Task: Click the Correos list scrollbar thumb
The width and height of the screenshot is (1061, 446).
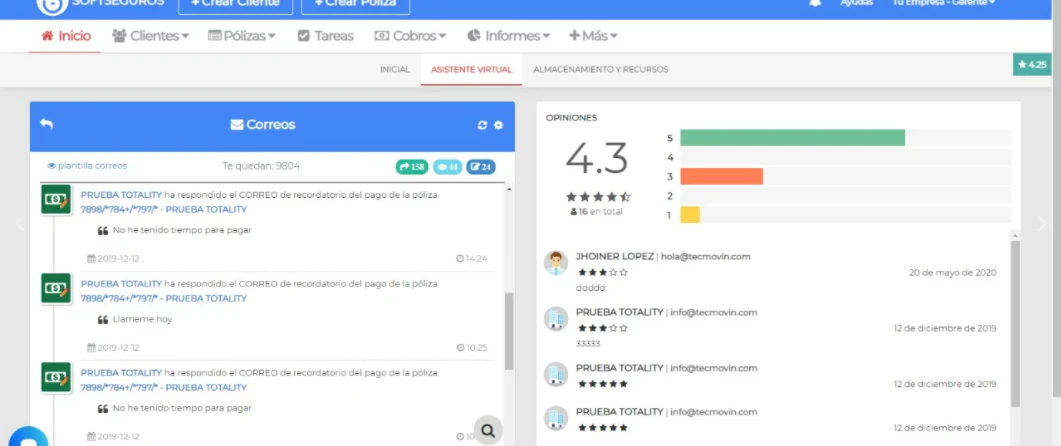Action: click(x=509, y=331)
